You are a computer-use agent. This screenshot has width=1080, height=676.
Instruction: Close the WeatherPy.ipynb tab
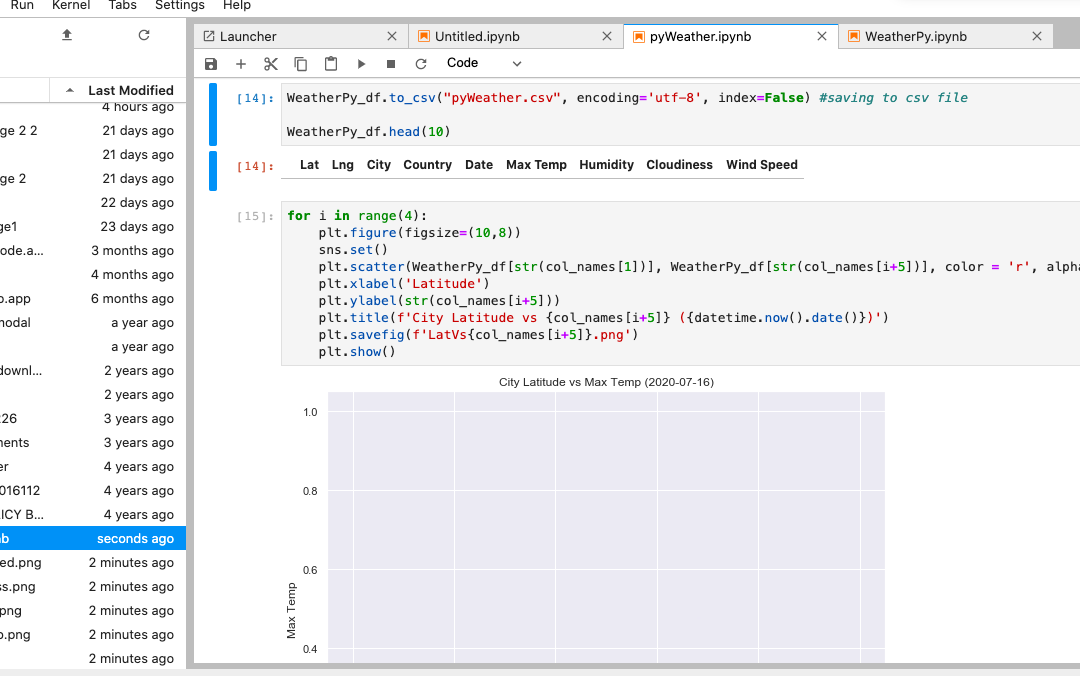(x=1037, y=37)
